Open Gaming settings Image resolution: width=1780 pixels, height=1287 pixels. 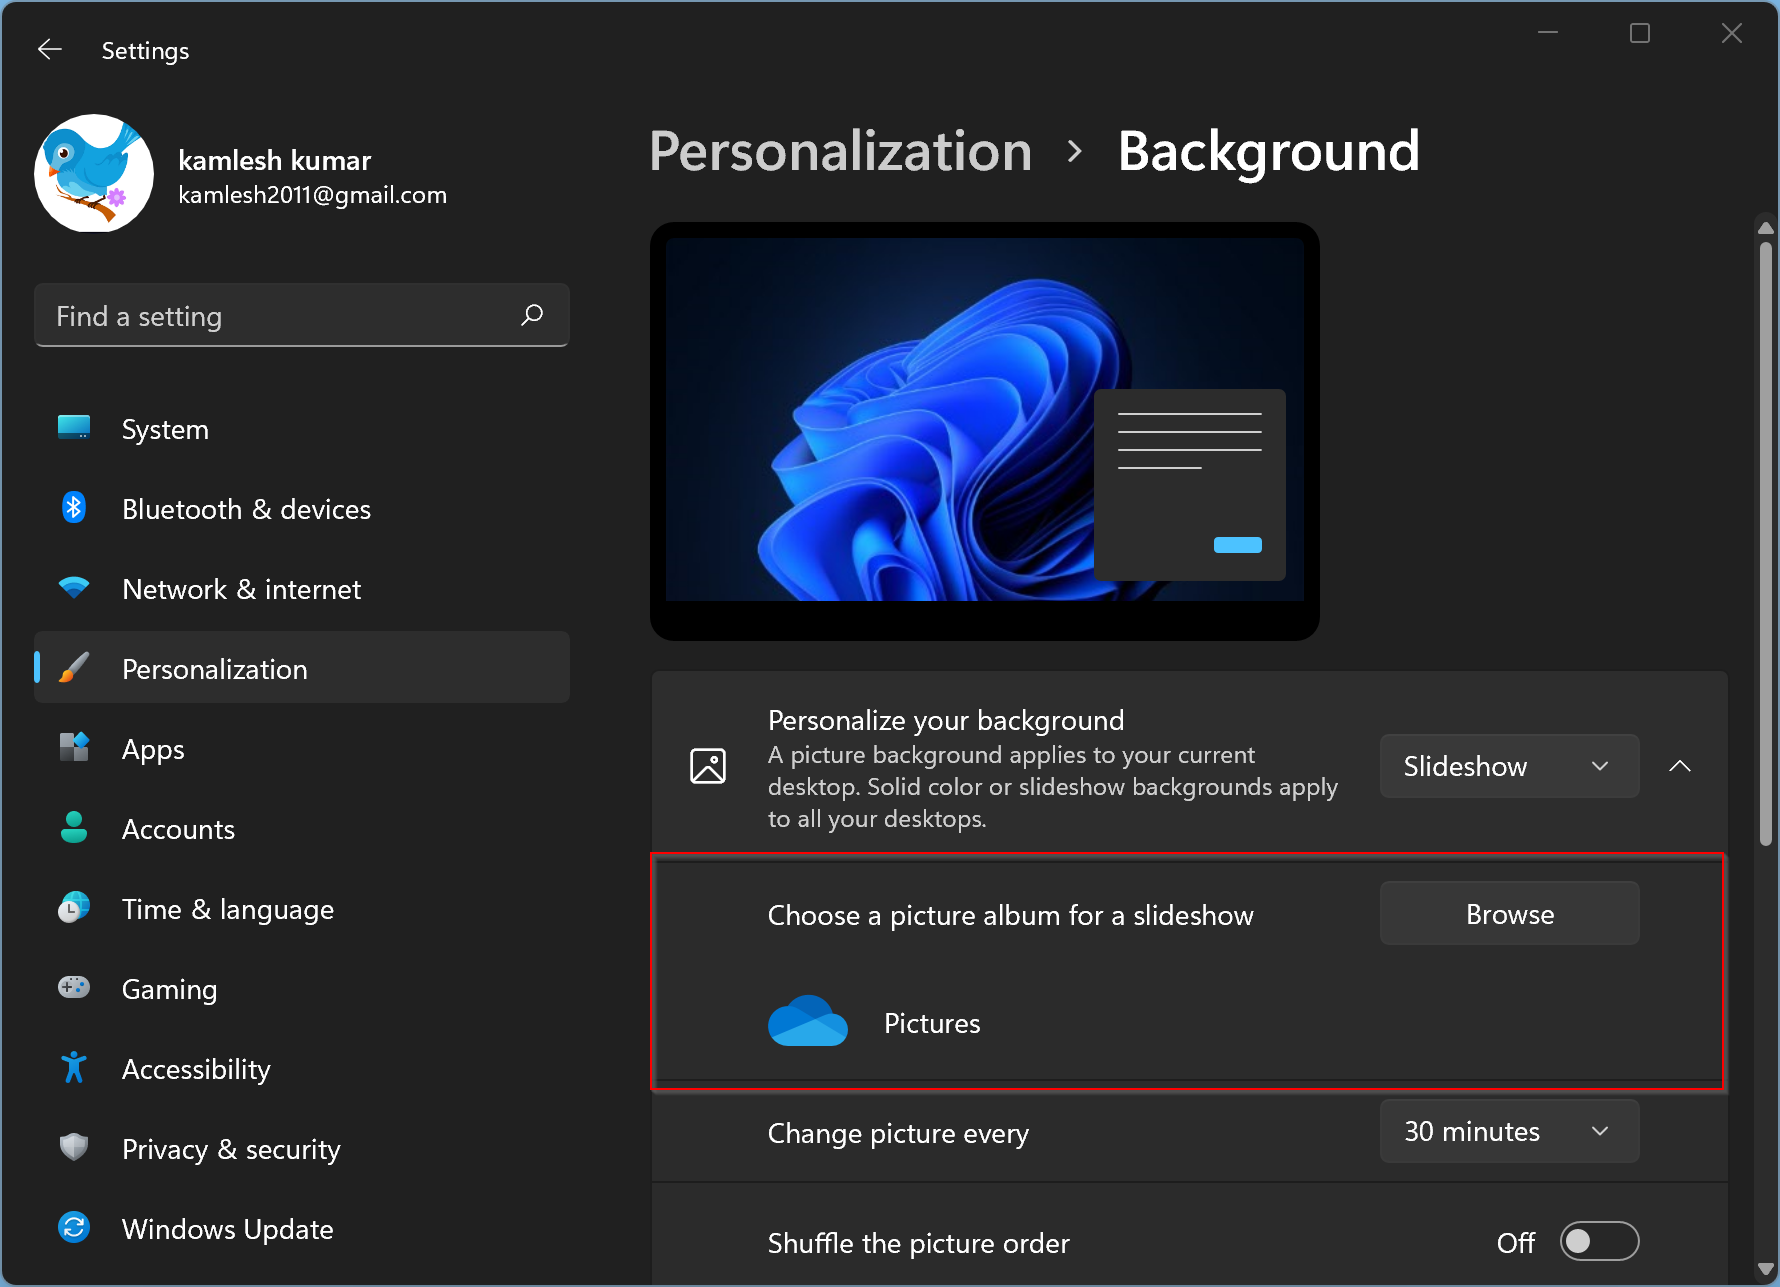pos(302,989)
